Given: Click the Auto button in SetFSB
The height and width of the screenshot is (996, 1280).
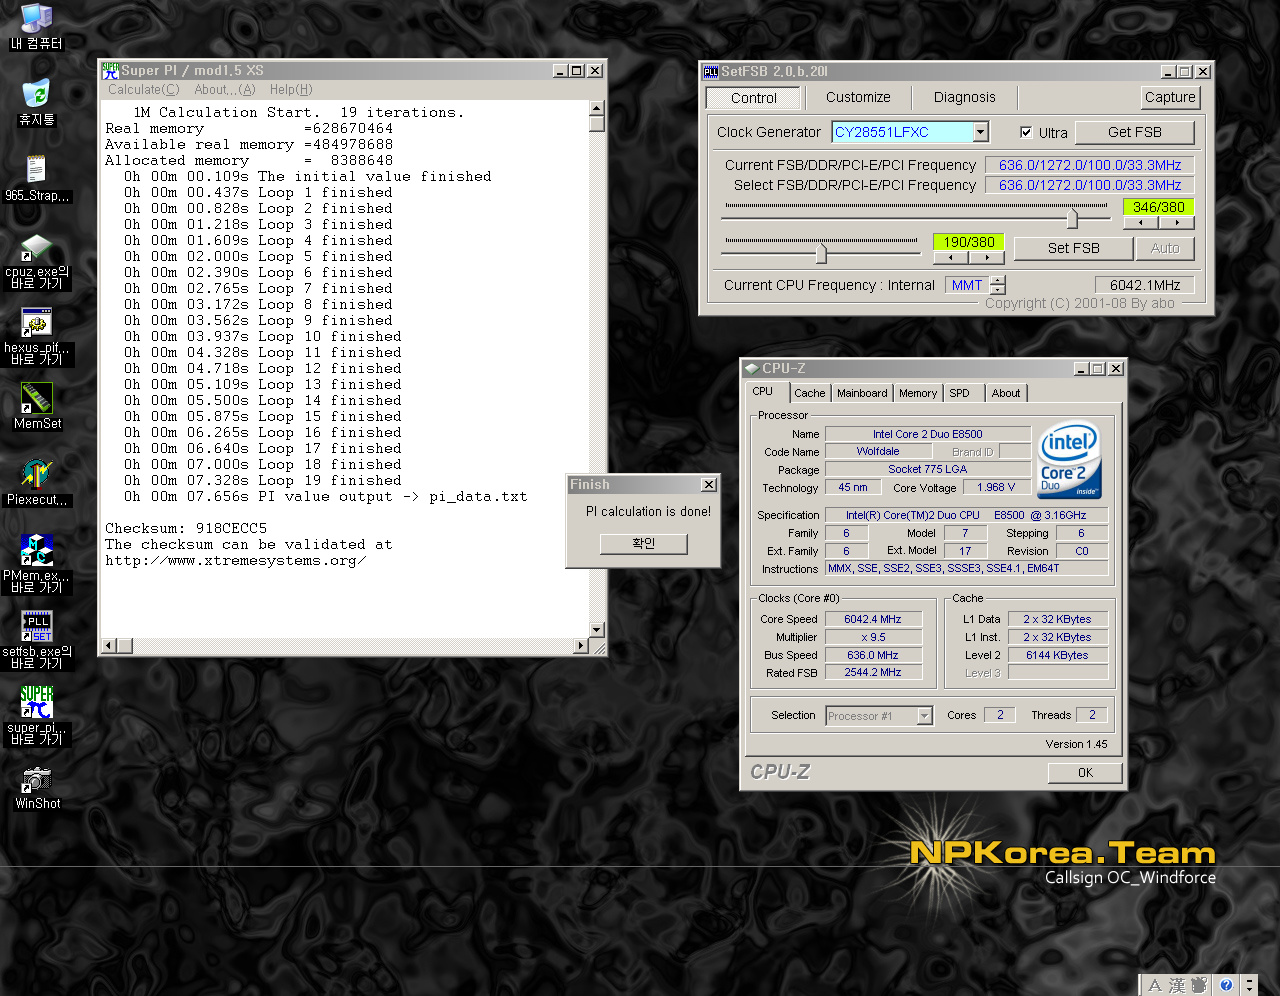Looking at the screenshot, I should 1165,248.
